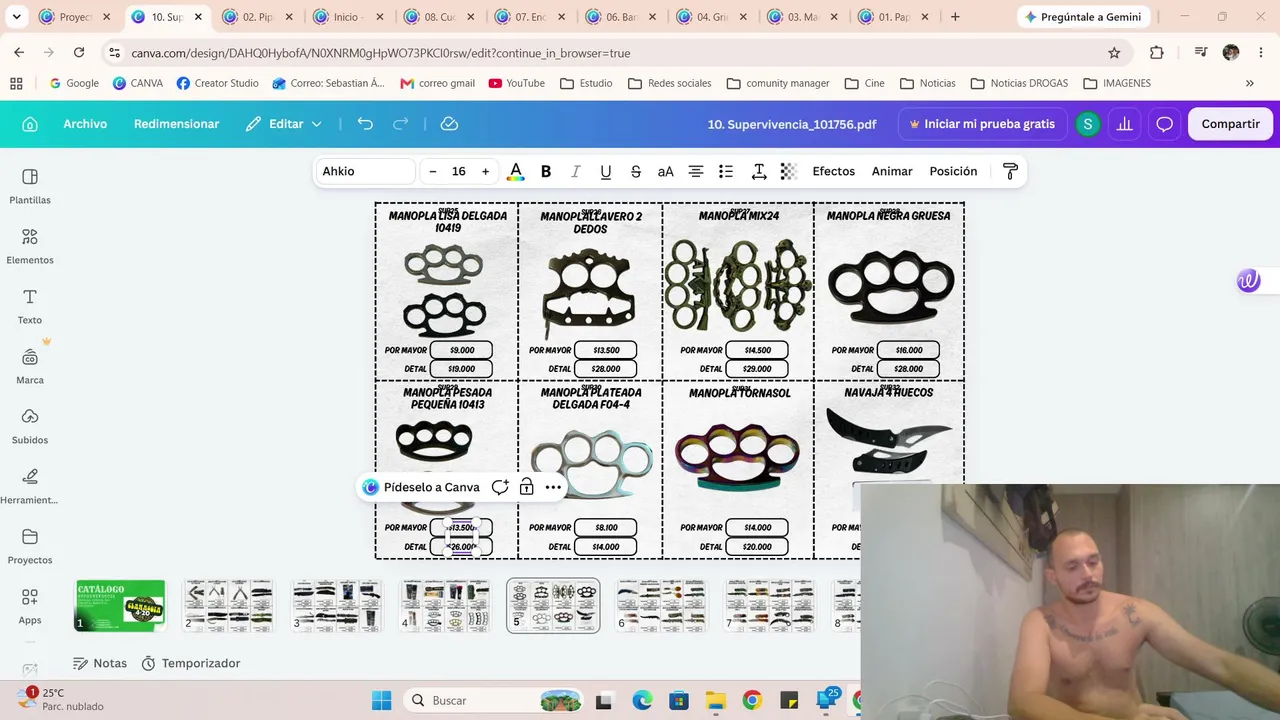Open the Redimensionar menu
Screen dimensions: 1280x720
[x=176, y=124]
